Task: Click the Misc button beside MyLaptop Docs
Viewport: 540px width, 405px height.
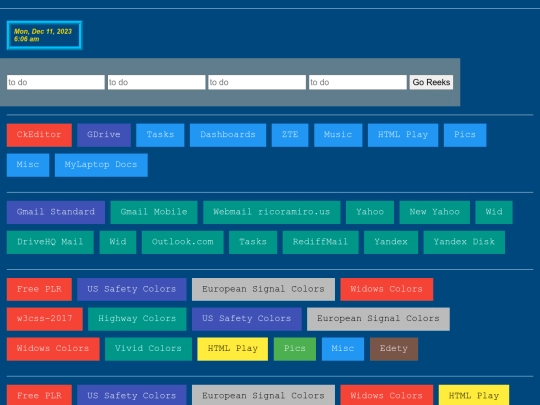Action: tap(28, 165)
